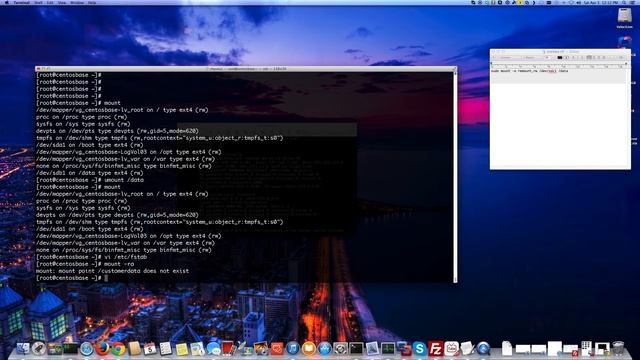Image resolution: width=640 pixels, height=360 pixels.
Task: Open Messages from the Dock
Action: coord(213,349)
